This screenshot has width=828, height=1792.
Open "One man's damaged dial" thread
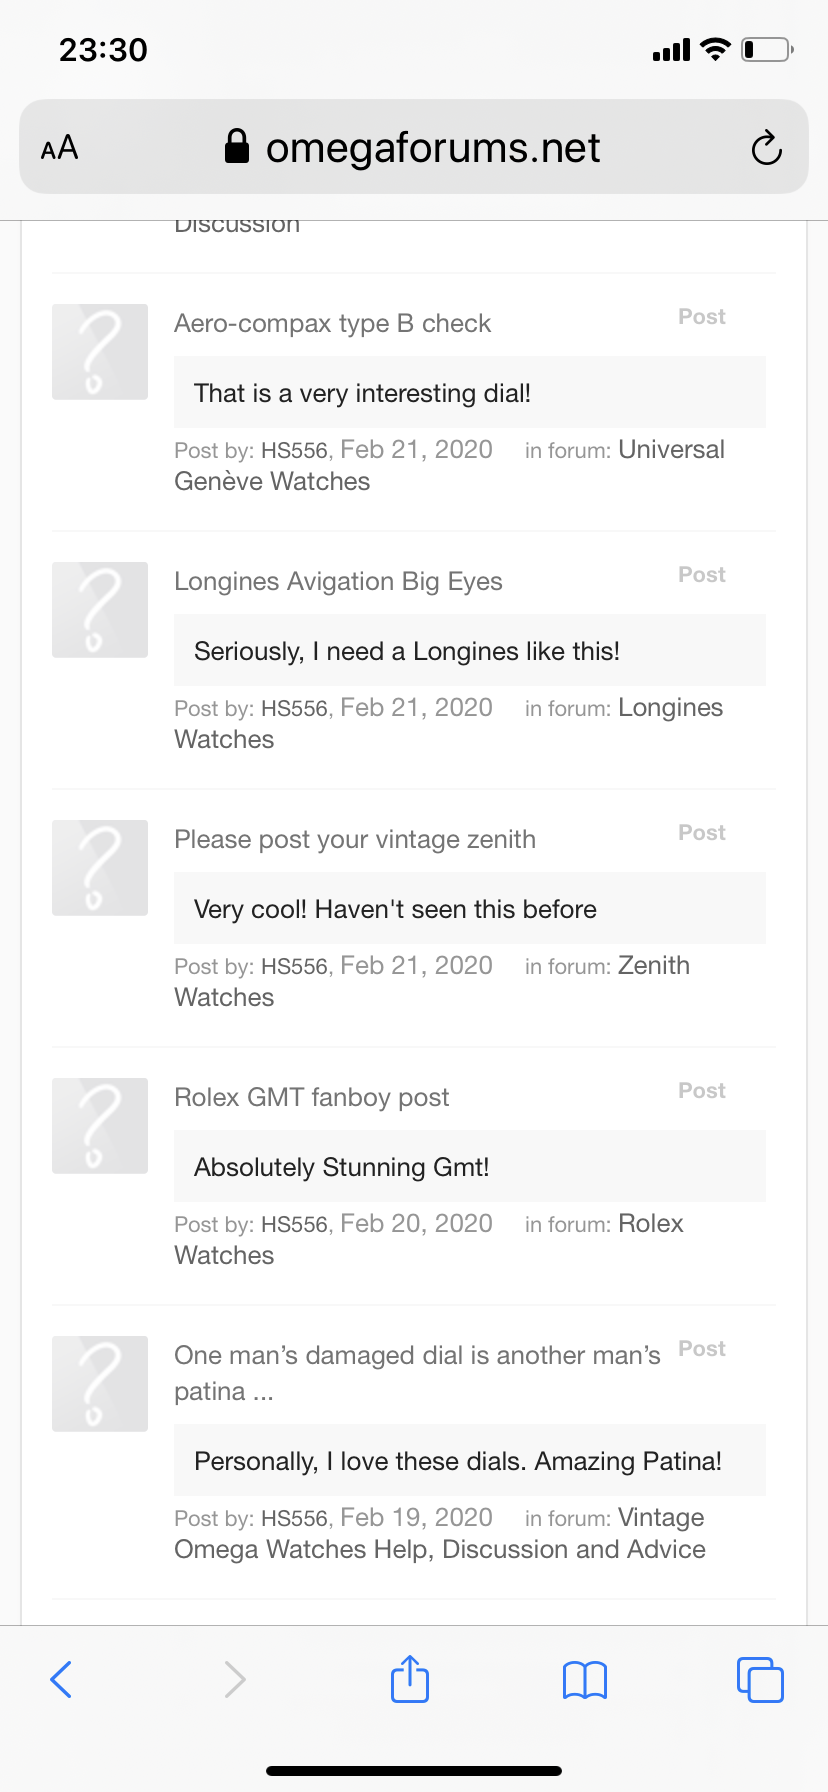click(x=416, y=1356)
